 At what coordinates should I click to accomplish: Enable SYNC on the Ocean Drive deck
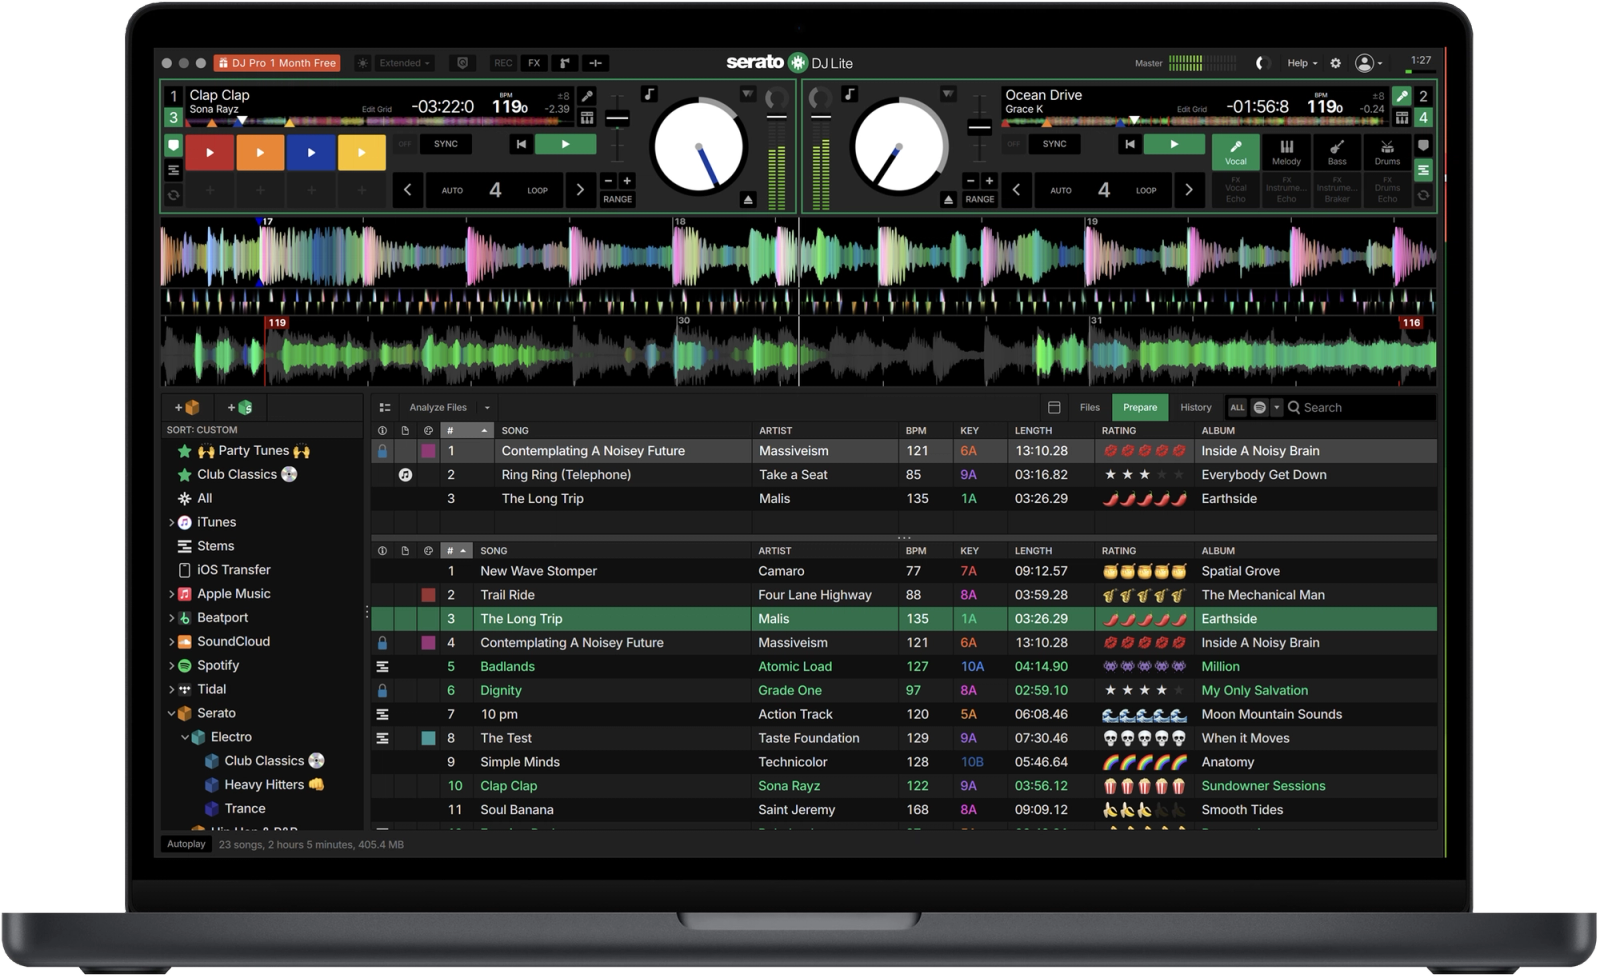1054,144
